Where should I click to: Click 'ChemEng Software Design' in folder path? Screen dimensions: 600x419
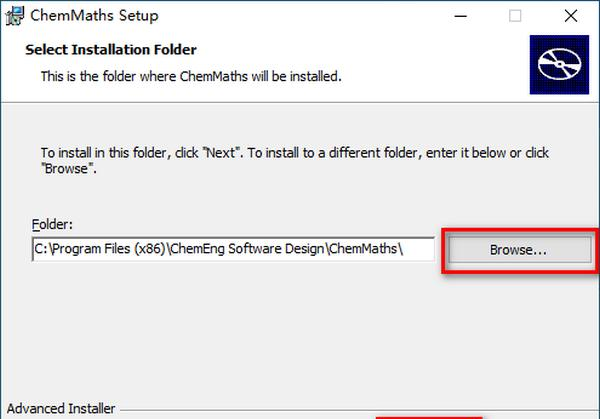(248, 249)
